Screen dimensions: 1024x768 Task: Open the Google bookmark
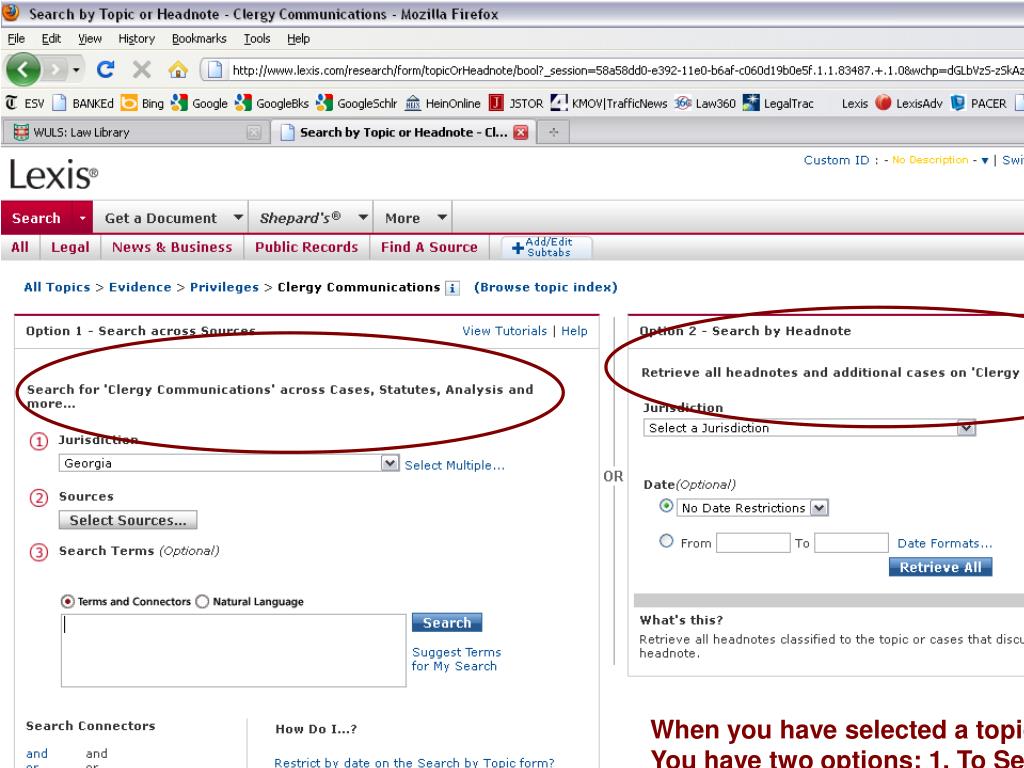tap(199, 103)
